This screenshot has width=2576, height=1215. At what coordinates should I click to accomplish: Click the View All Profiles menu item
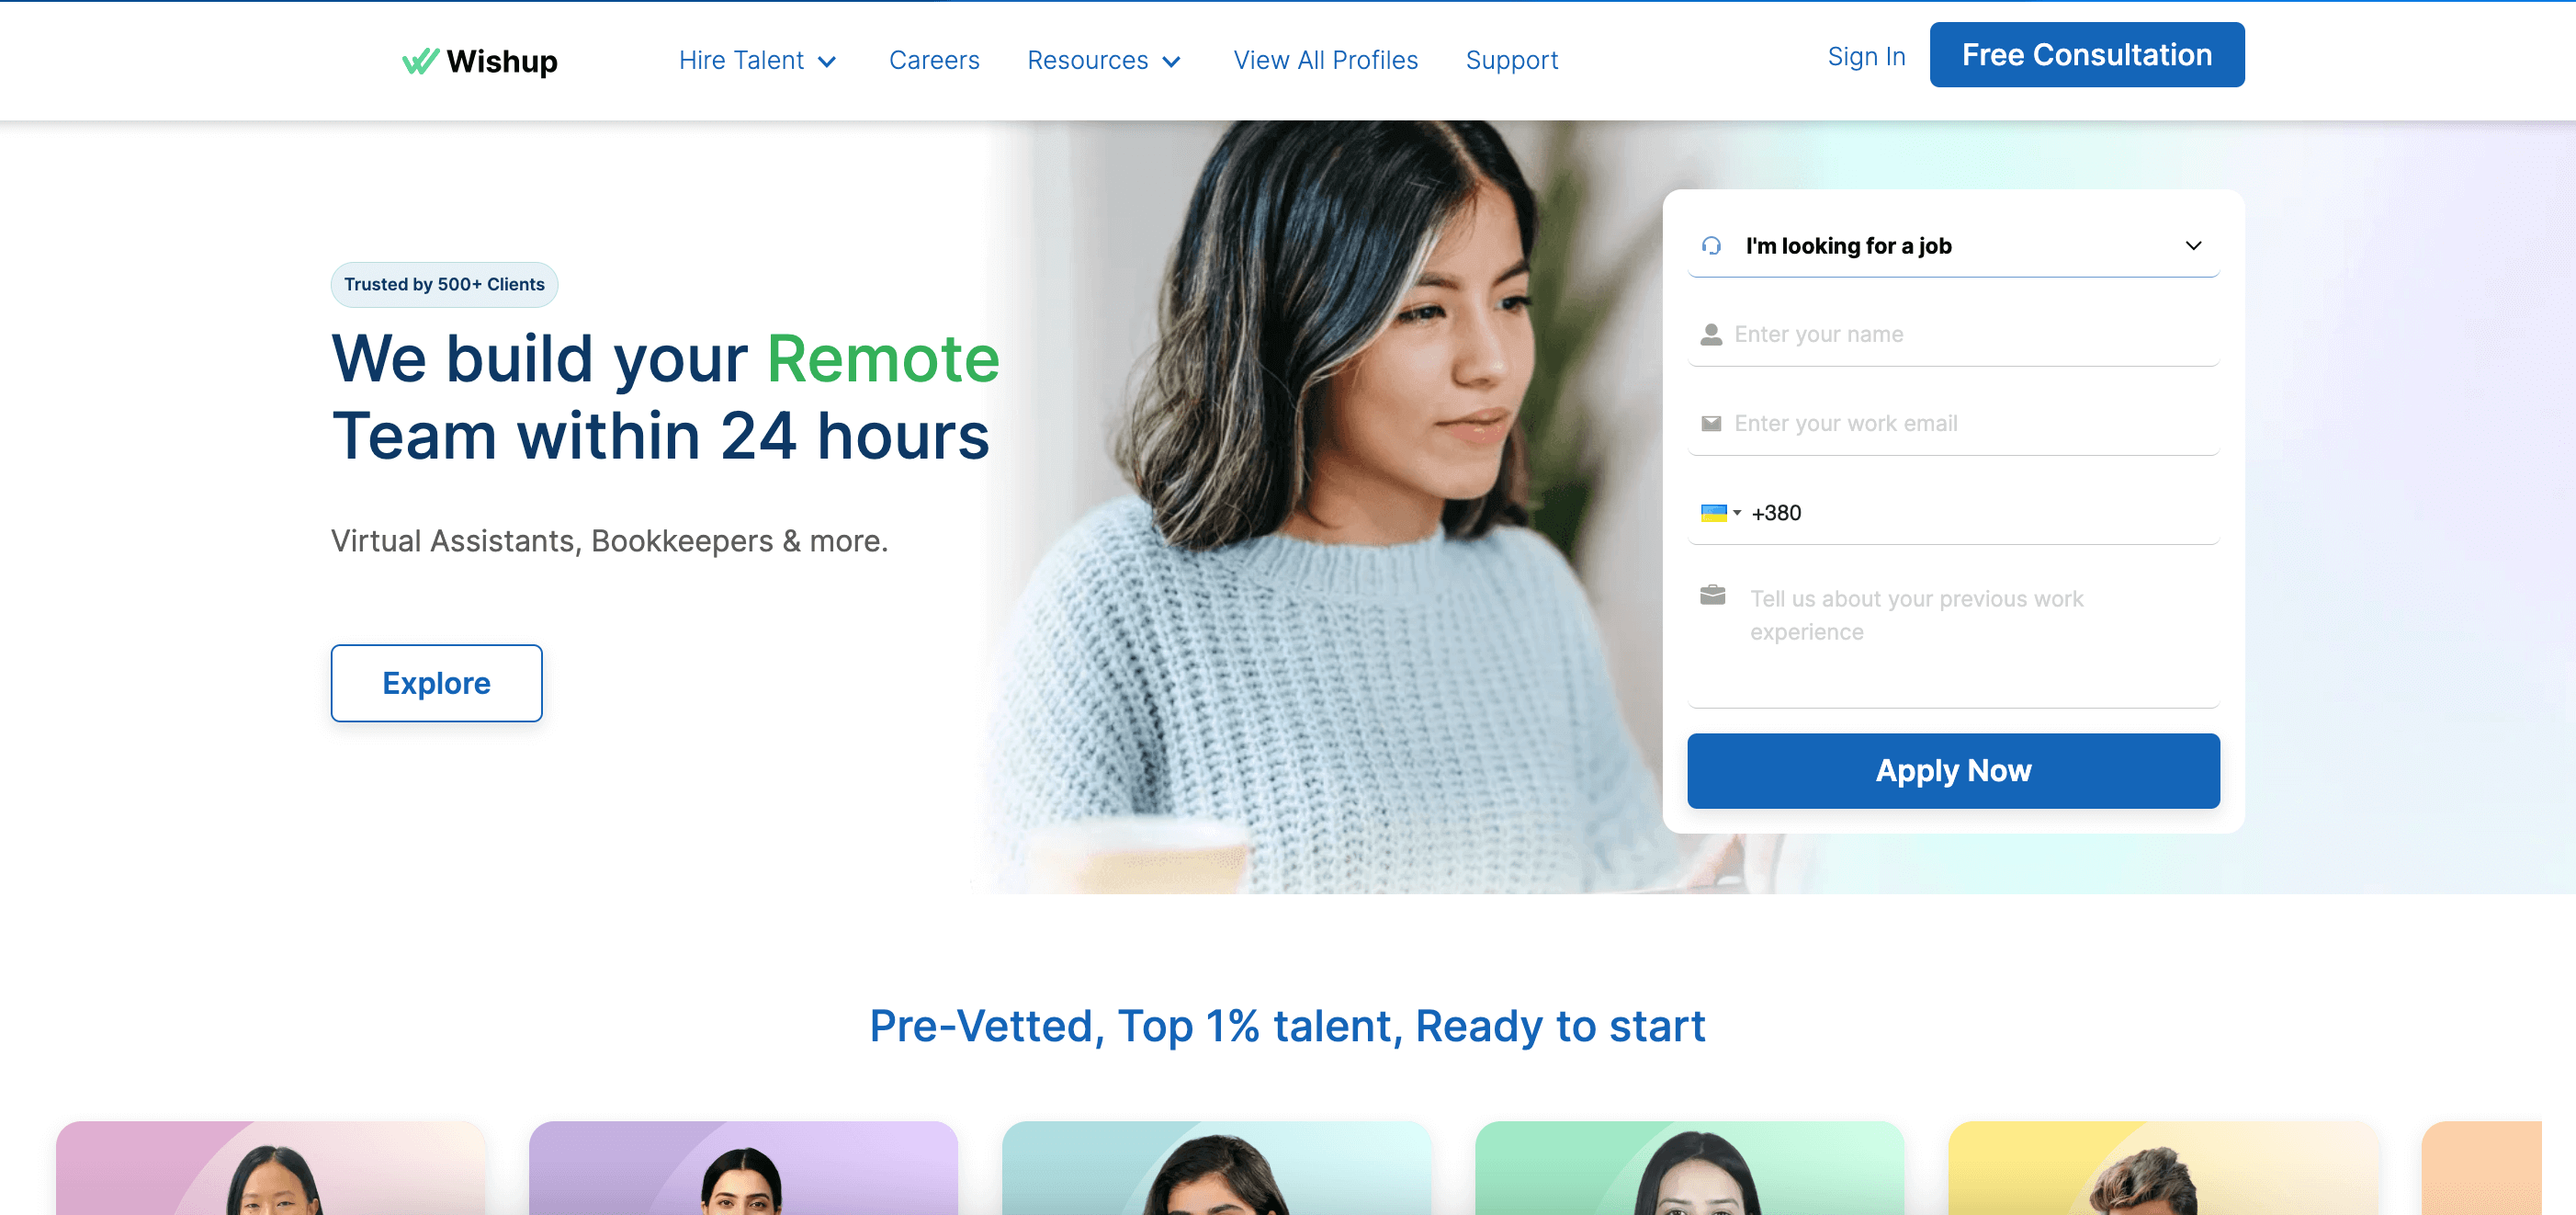[1326, 59]
